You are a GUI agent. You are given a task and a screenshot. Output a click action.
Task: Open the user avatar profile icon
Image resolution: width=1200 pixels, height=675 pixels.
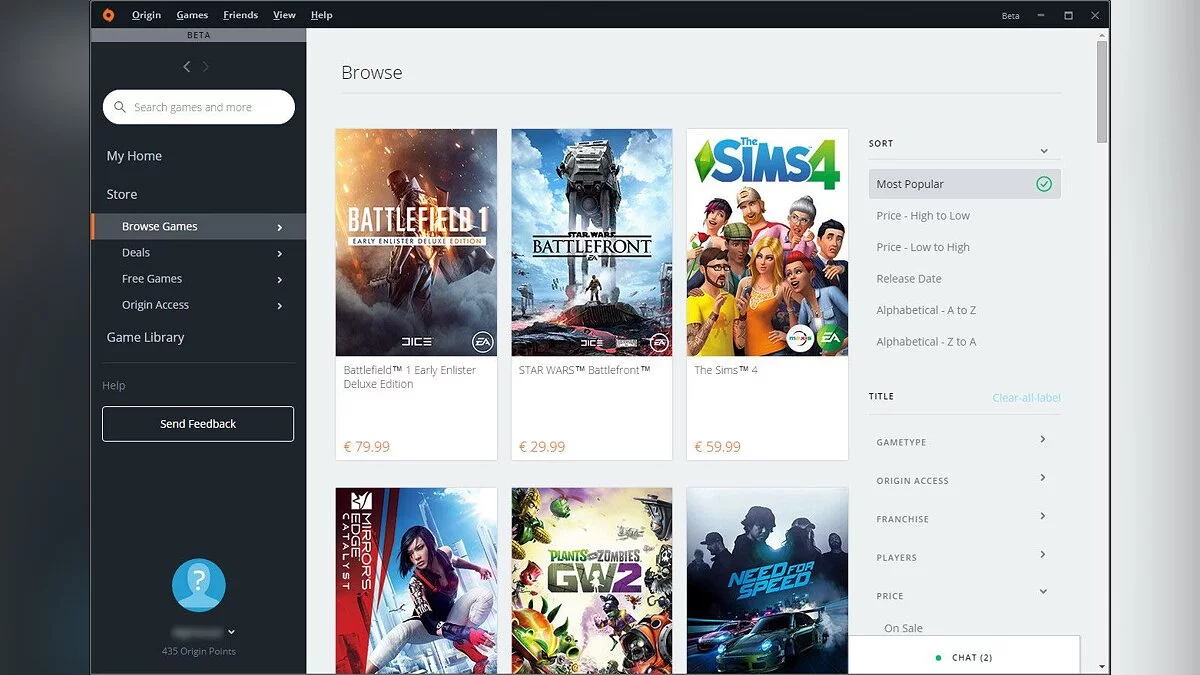coord(198,585)
